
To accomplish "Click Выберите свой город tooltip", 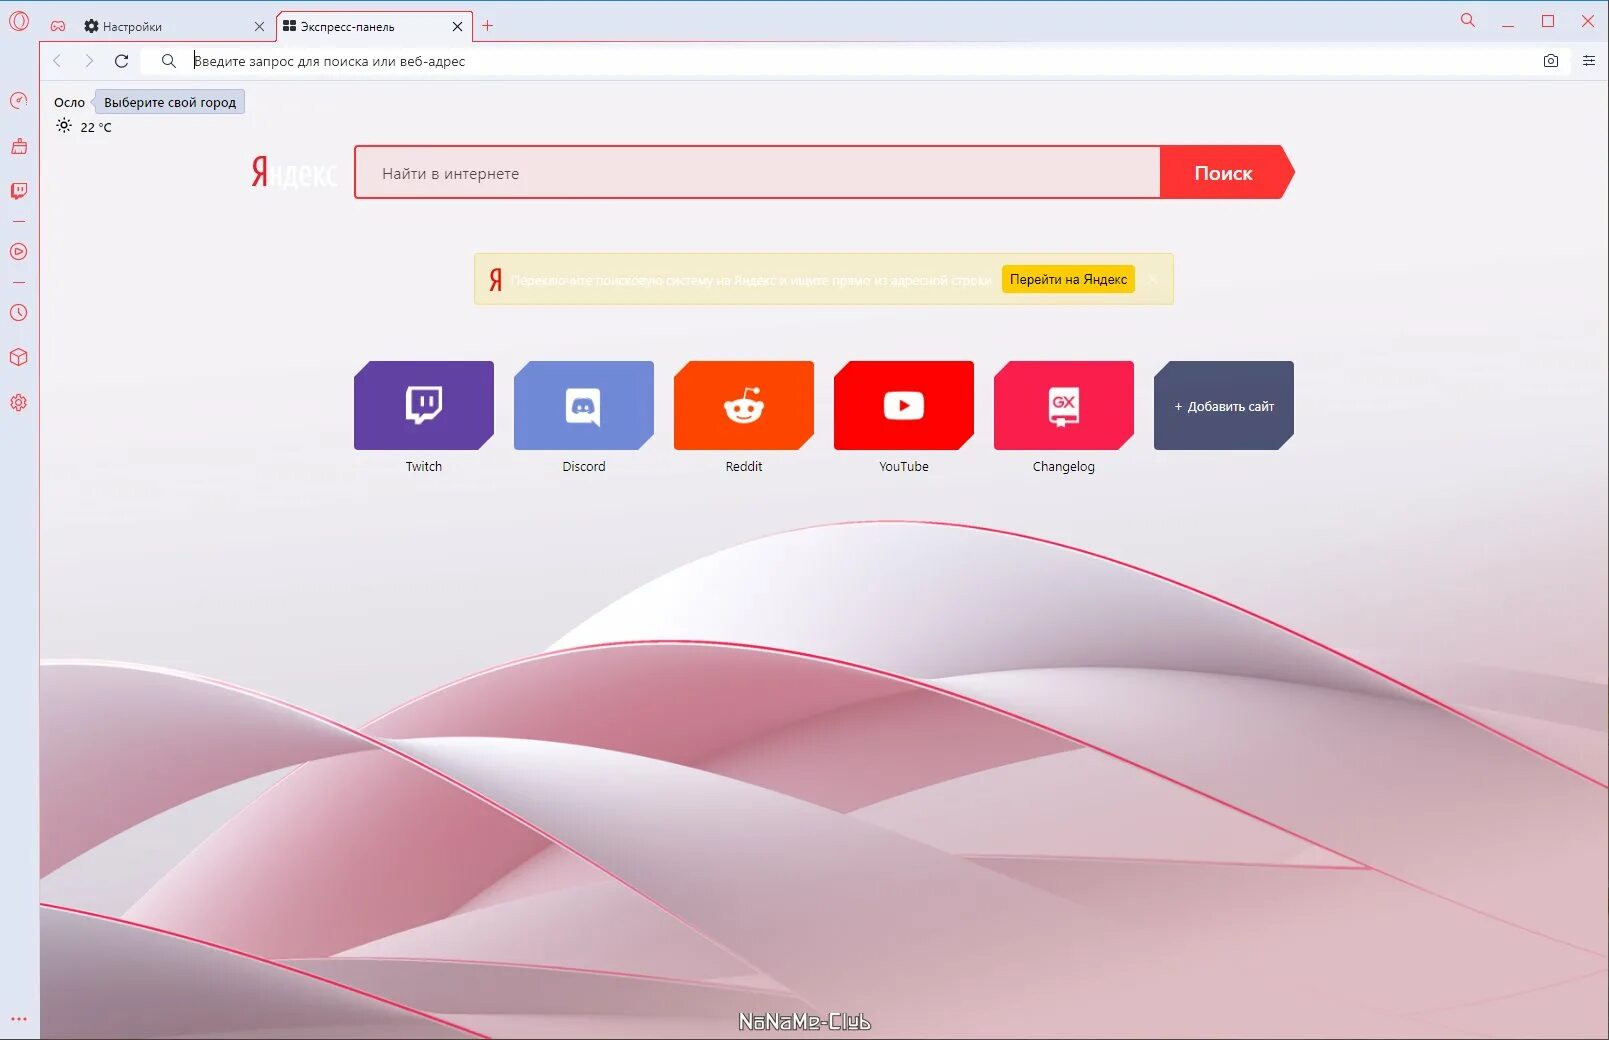I will pyautogui.click(x=170, y=102).
